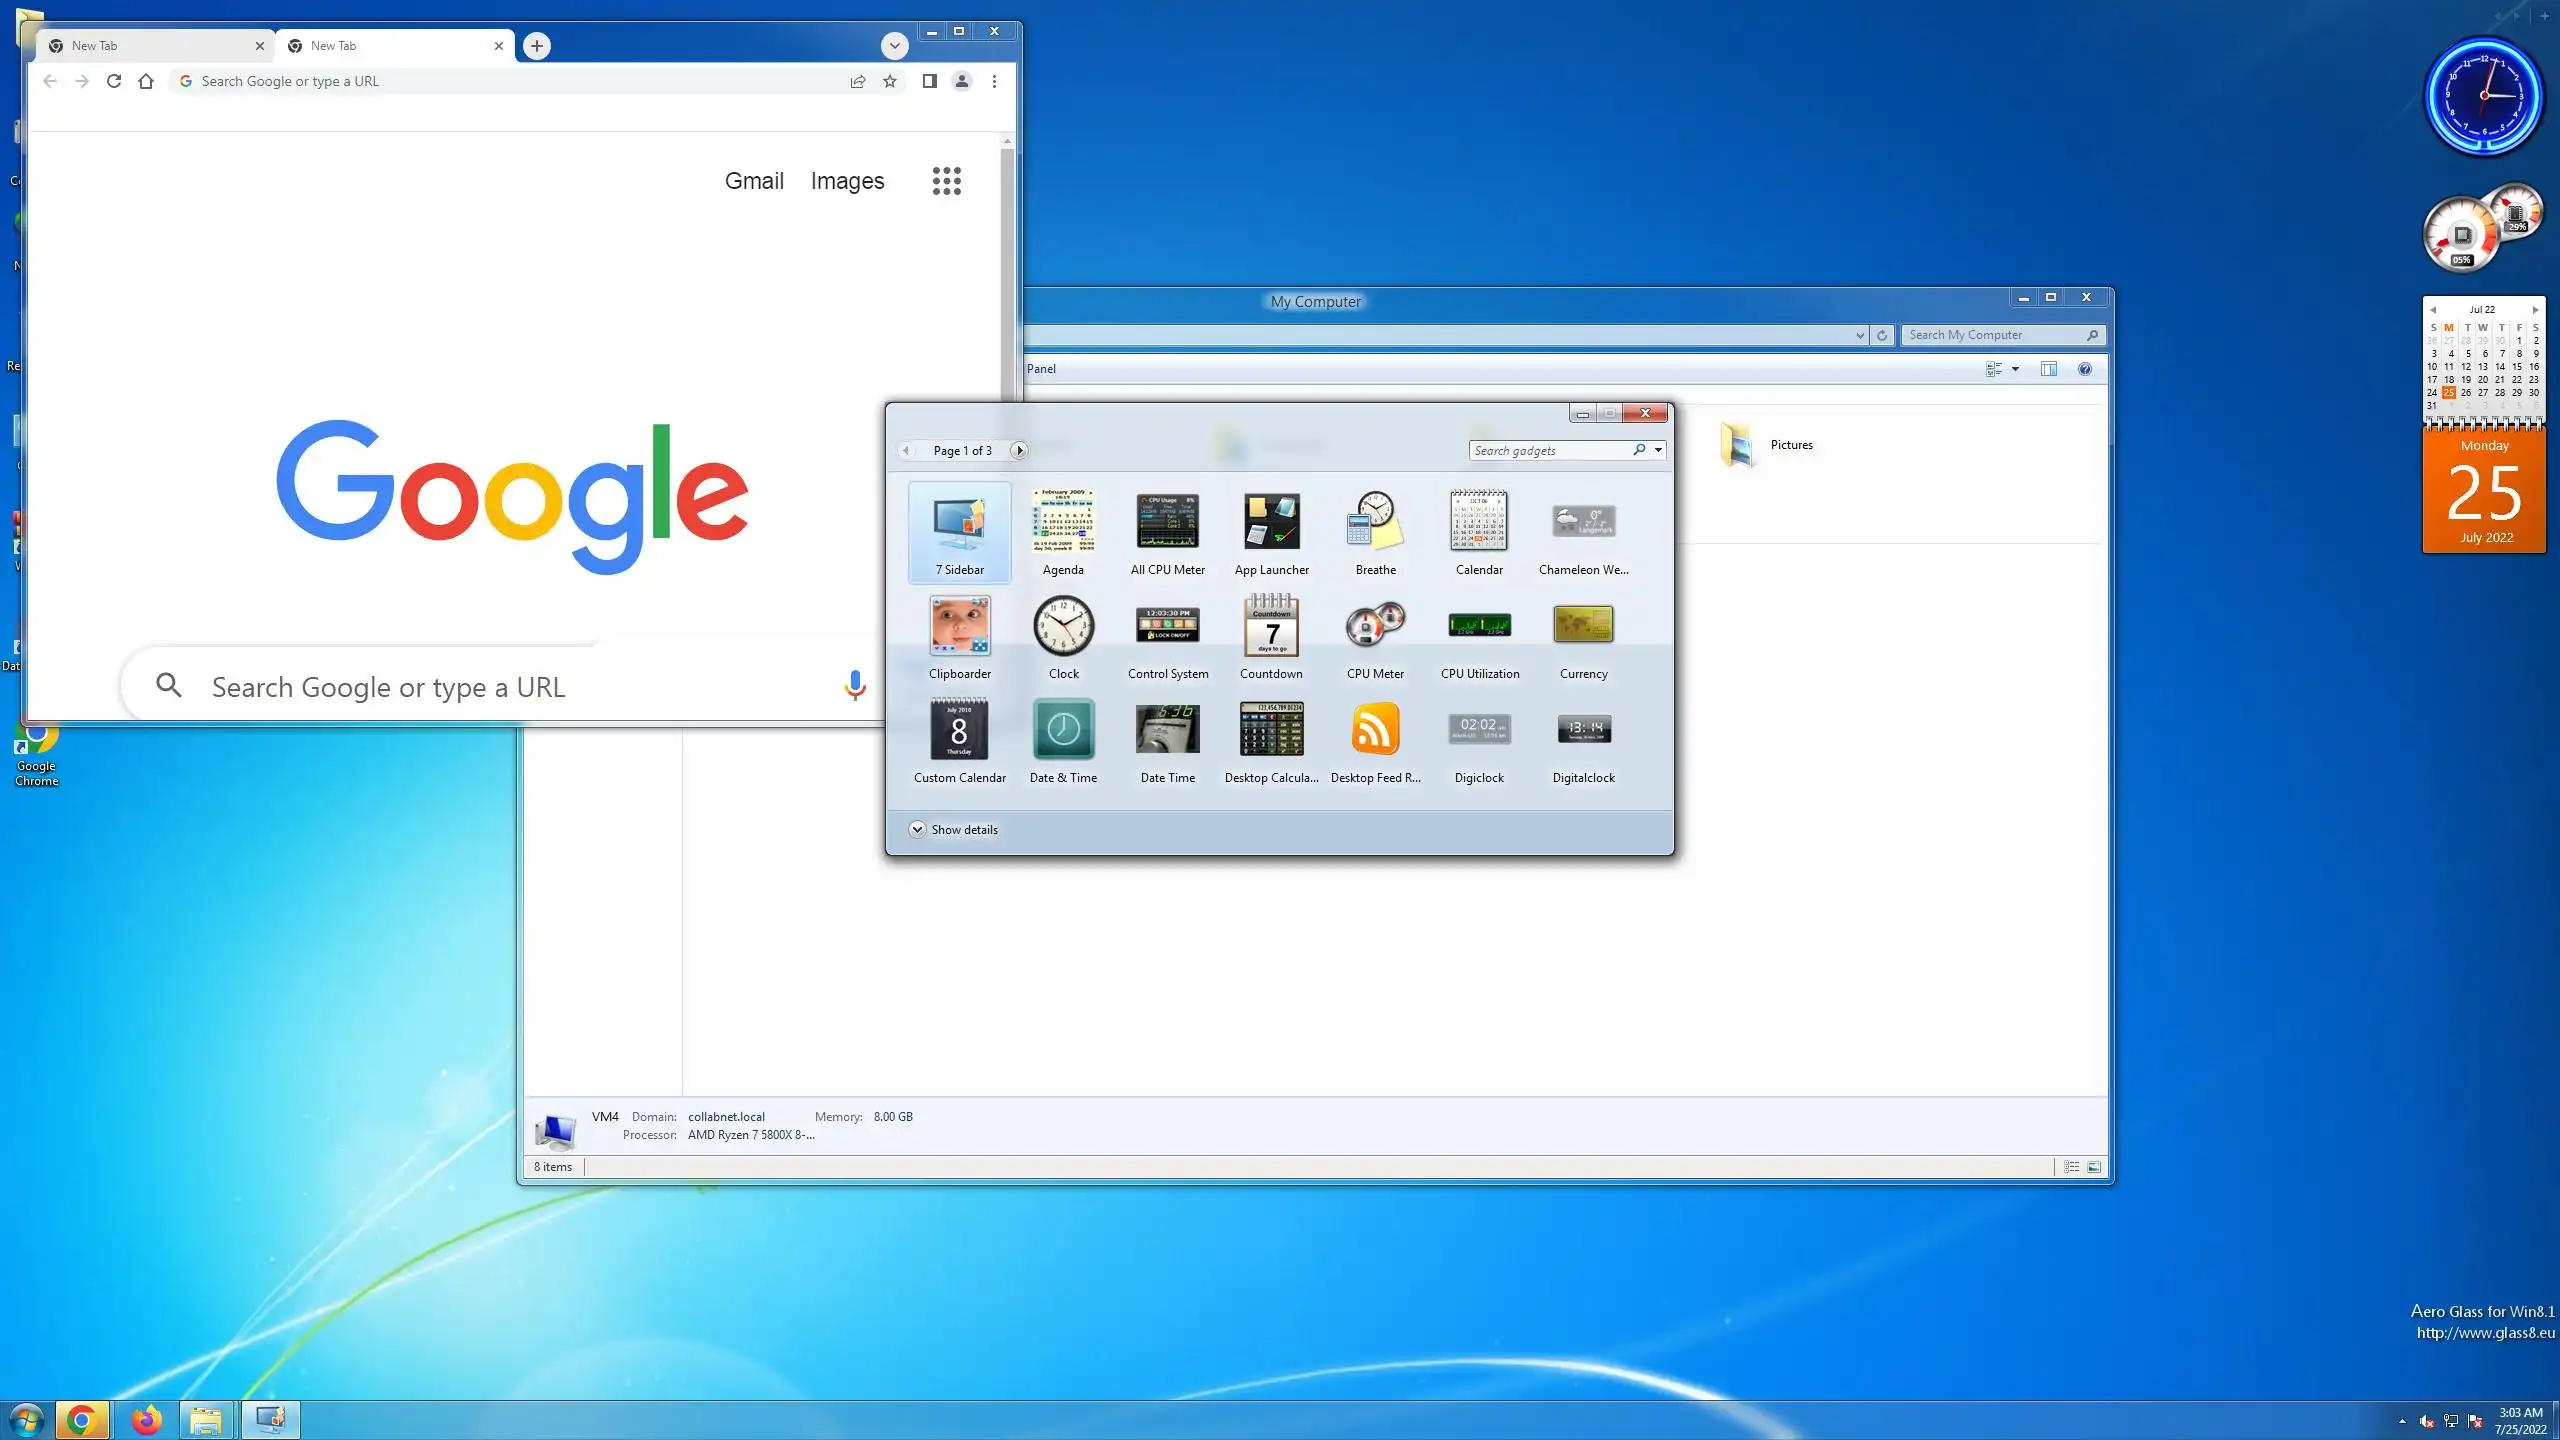Open the Gmail link

754,181
